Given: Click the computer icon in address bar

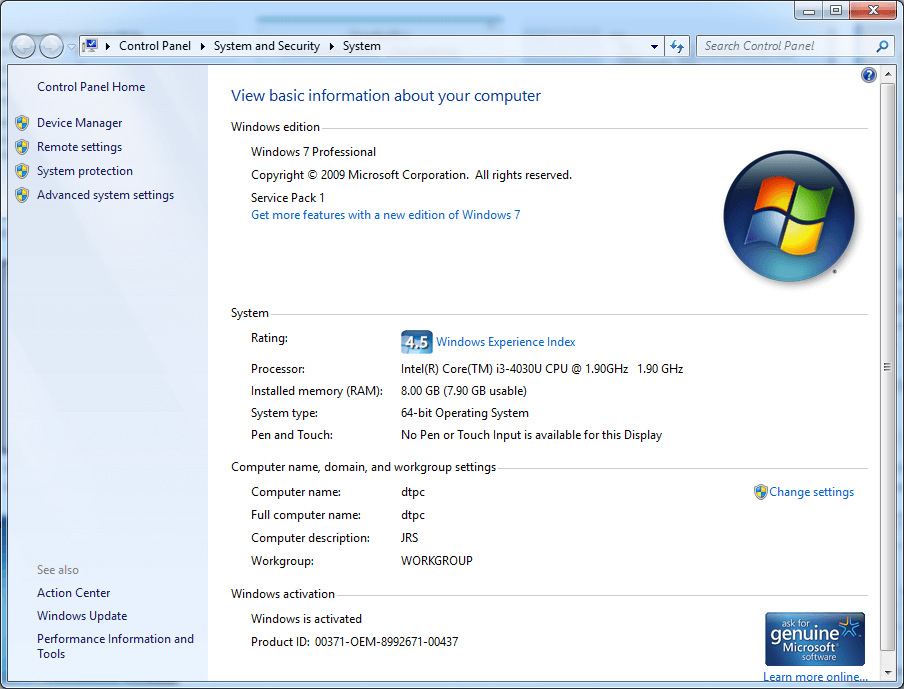Looking at the screenshot, I should pos(90,46).
